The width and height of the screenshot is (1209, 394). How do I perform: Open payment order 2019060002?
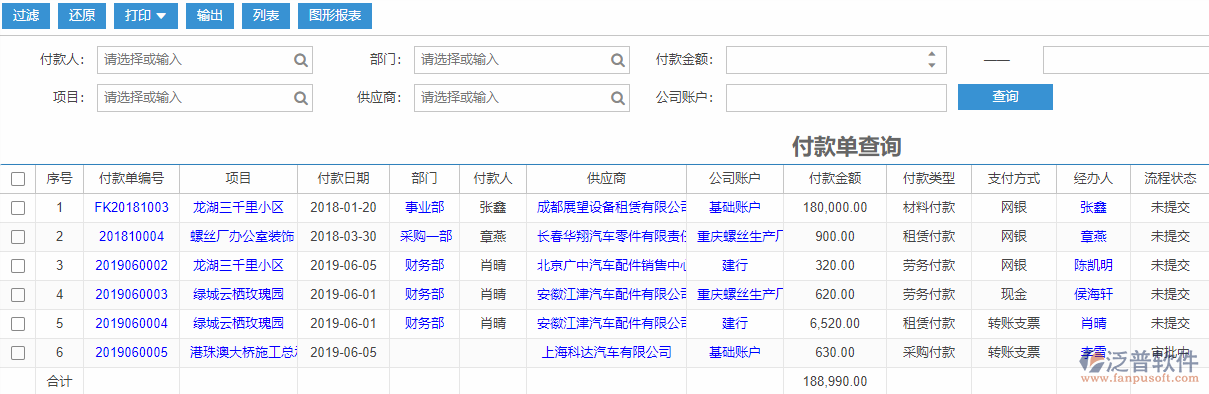[132, 266]
